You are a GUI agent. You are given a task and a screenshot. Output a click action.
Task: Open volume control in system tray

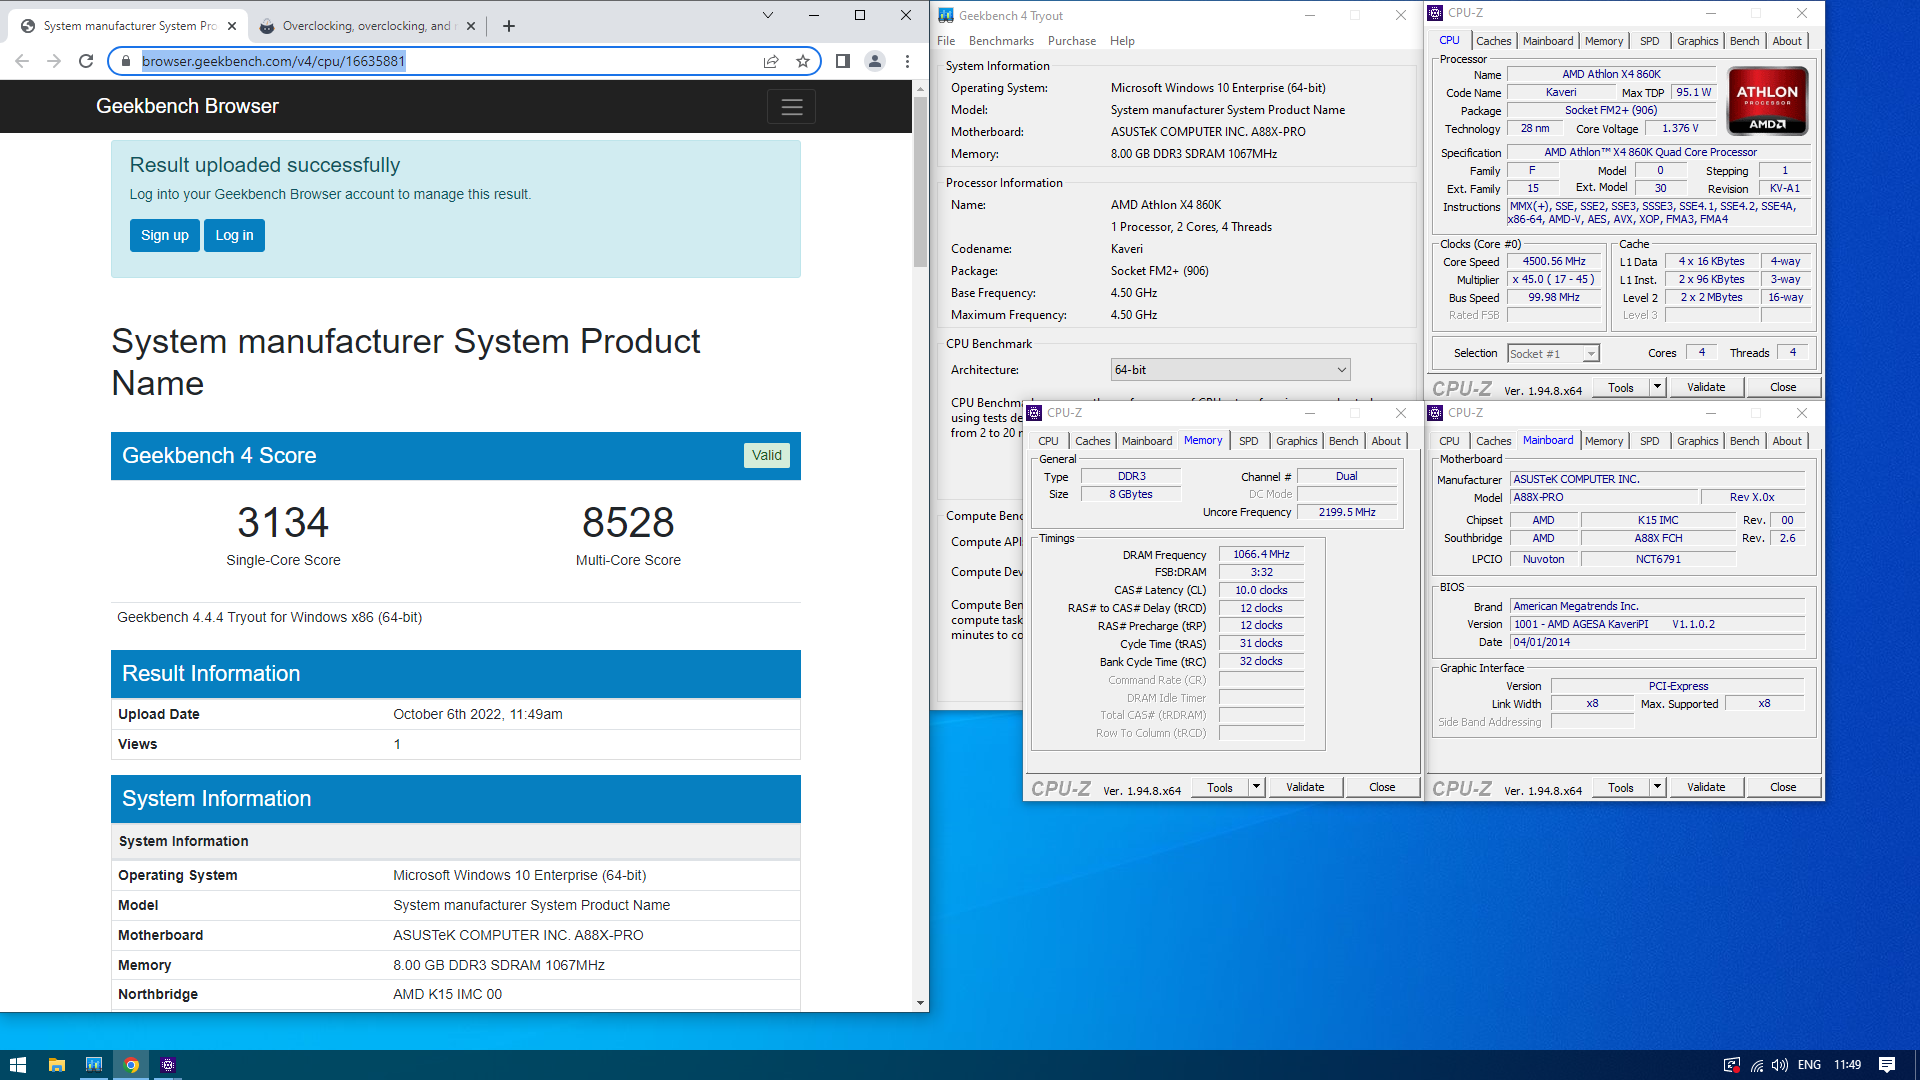[1780, 1065]
